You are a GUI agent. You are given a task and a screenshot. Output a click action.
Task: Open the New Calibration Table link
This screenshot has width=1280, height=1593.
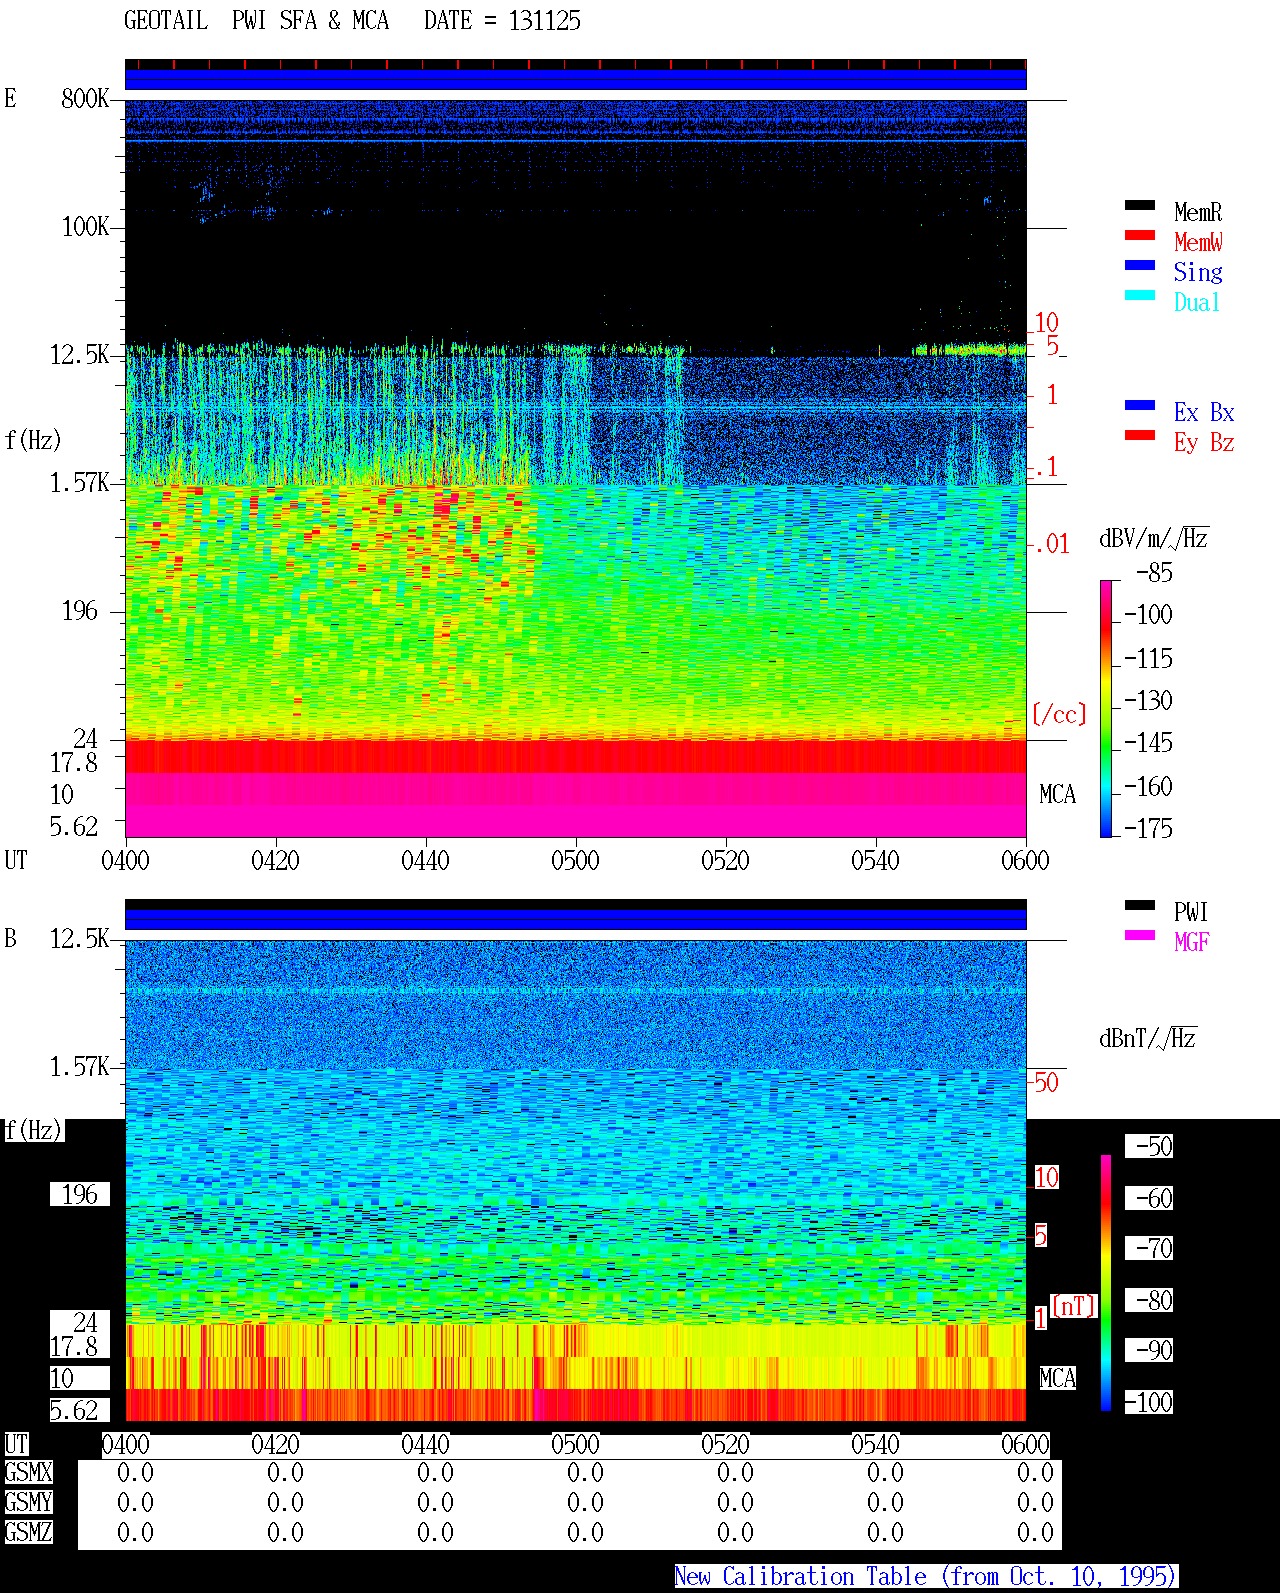click(926, 1577)
